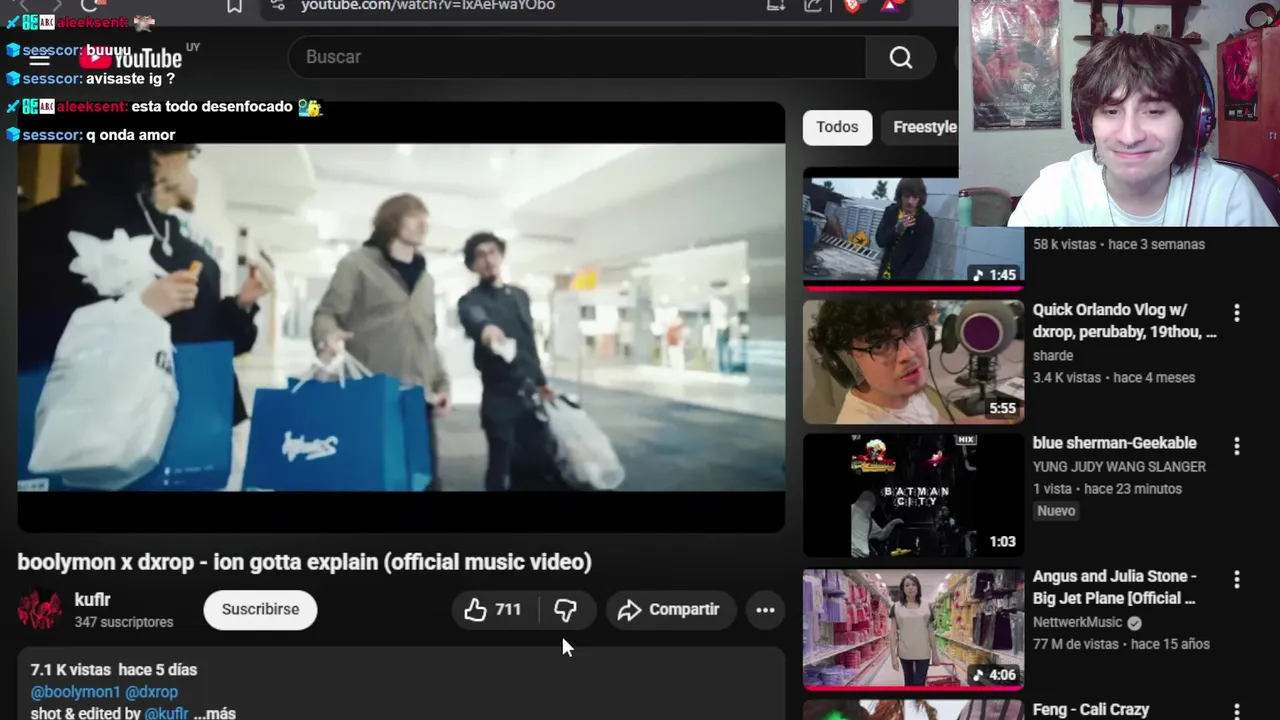The width and height of the screenshot is (1280, 720).
Task: Open options menu for blue sherman-Geekable
Action: [x=1237, y=446]
